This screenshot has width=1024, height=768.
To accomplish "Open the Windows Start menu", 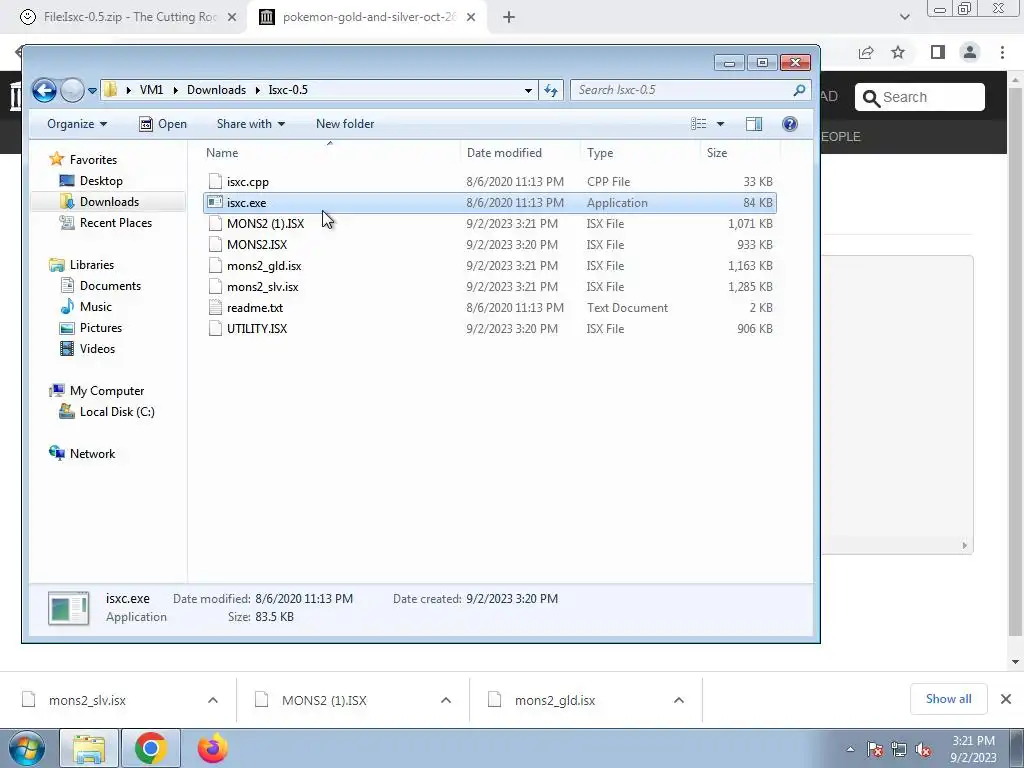I will (27, 748).
